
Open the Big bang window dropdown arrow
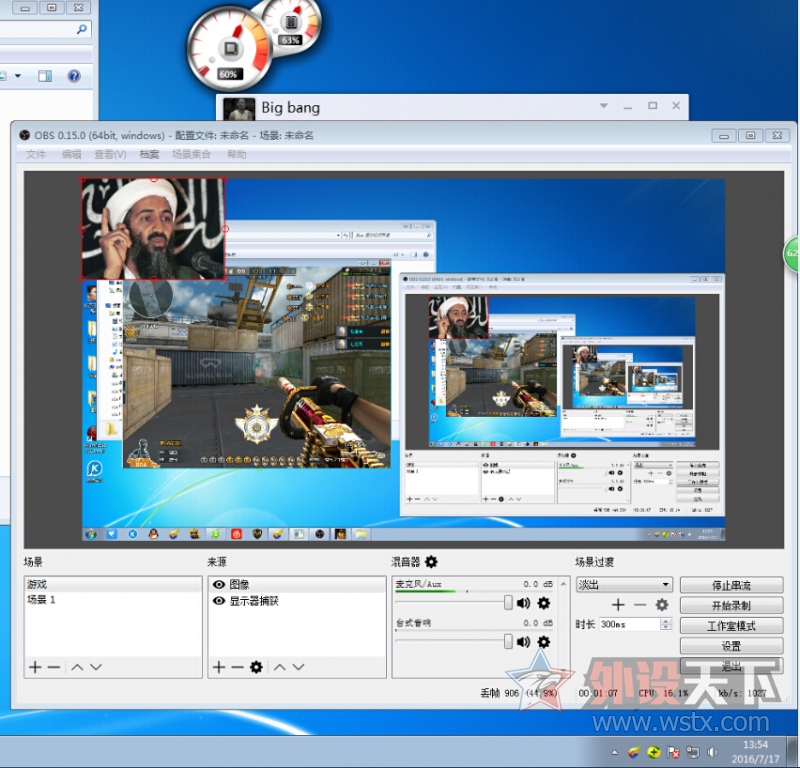[604, 106]
